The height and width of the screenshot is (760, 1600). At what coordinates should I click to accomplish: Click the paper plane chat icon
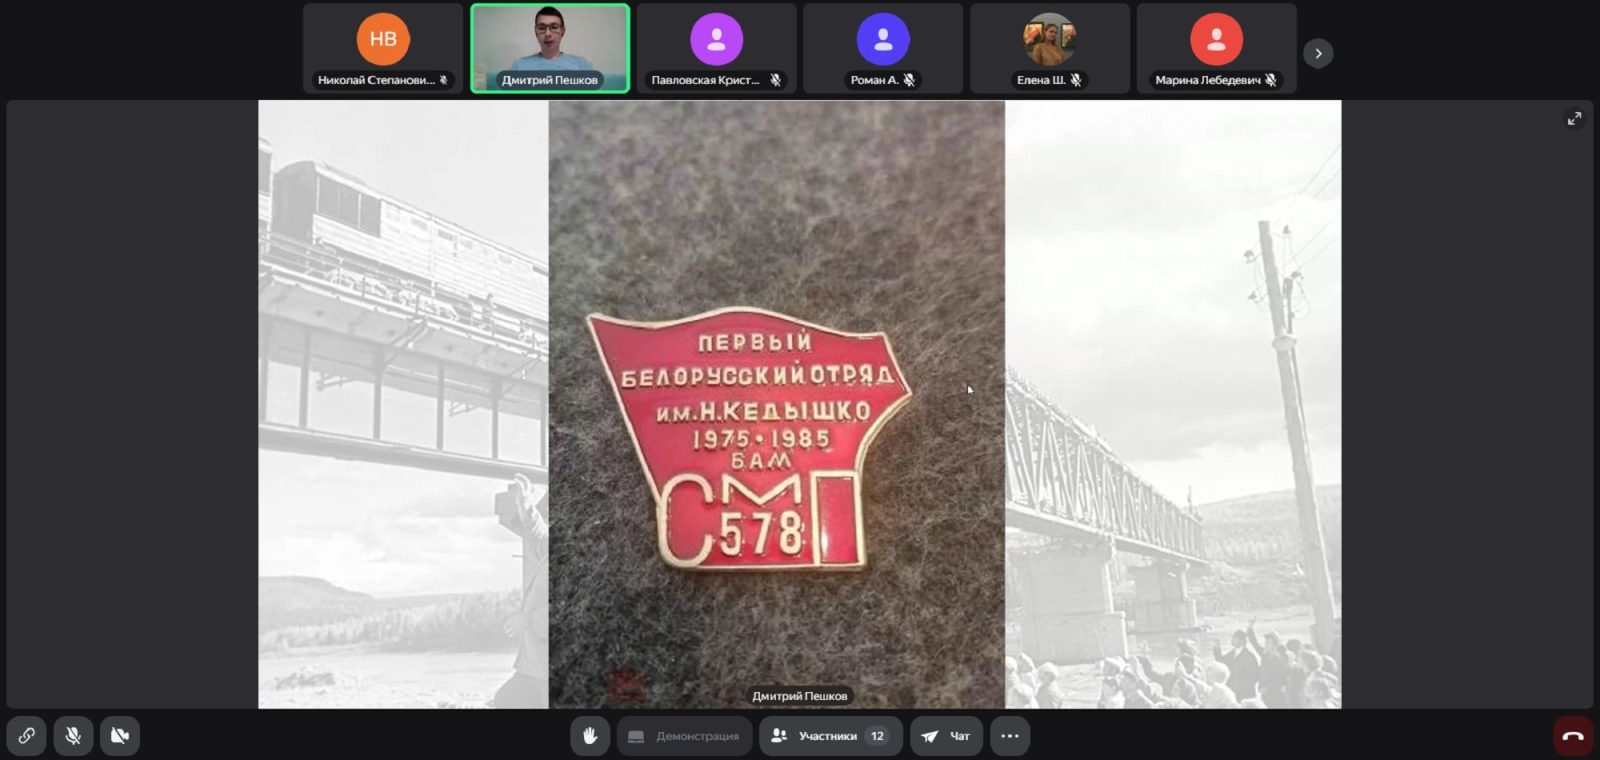pyautogui.click(x=930, y=736)
